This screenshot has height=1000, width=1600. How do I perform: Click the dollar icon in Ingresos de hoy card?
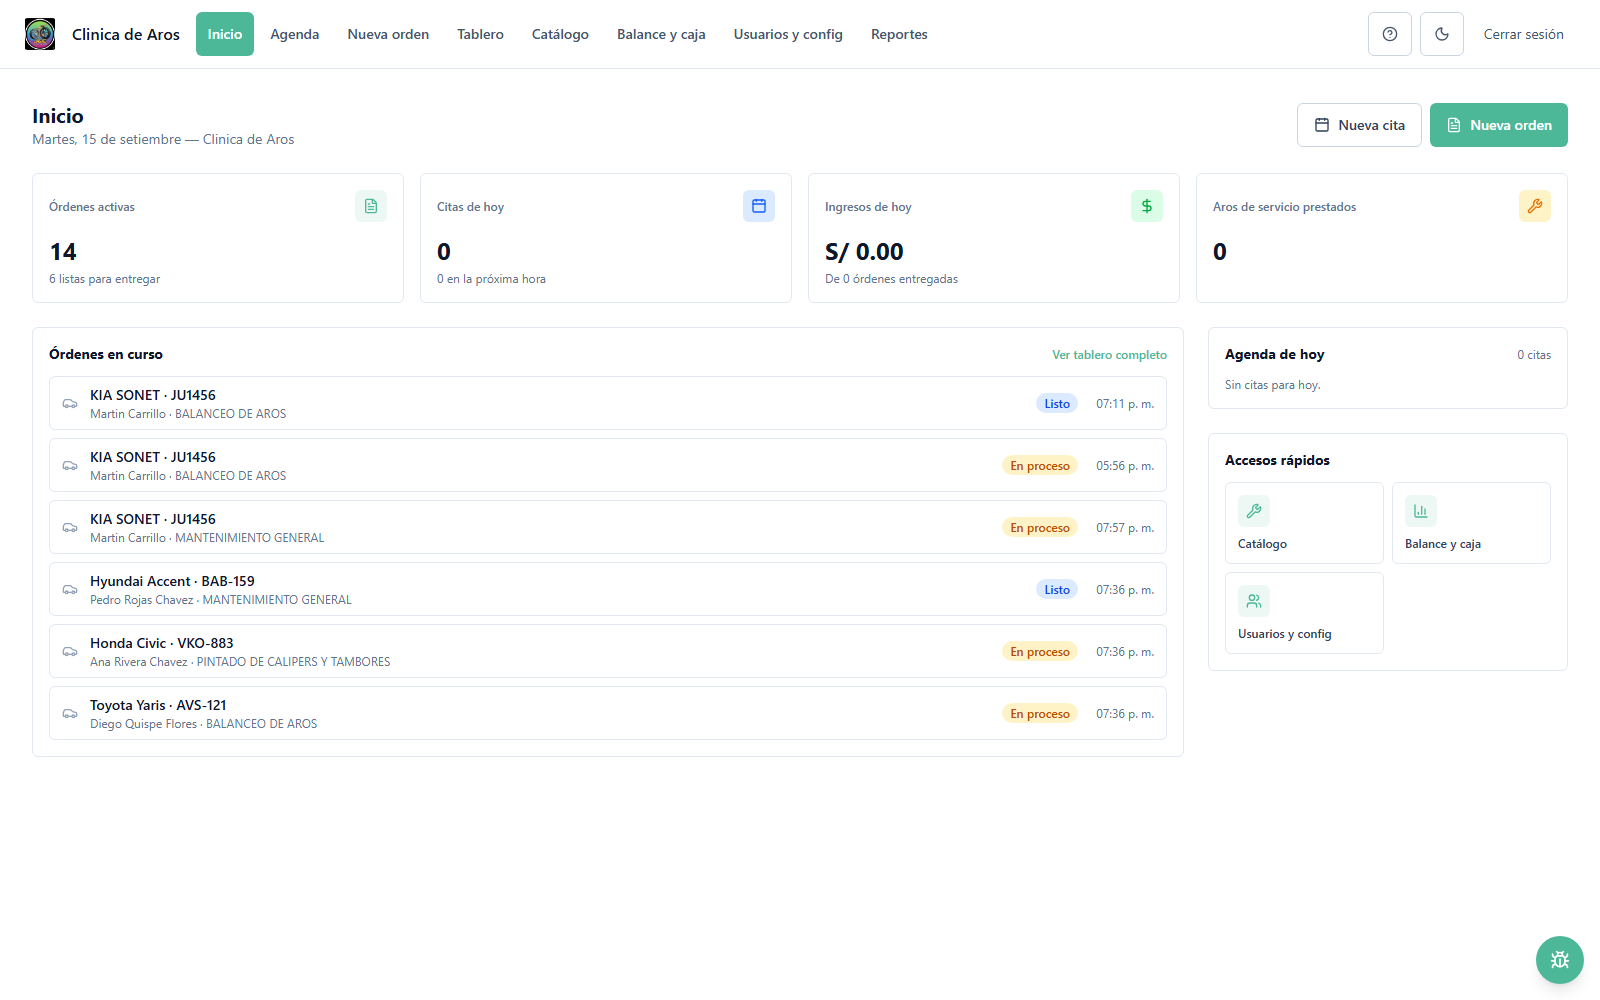[1147, 206]
